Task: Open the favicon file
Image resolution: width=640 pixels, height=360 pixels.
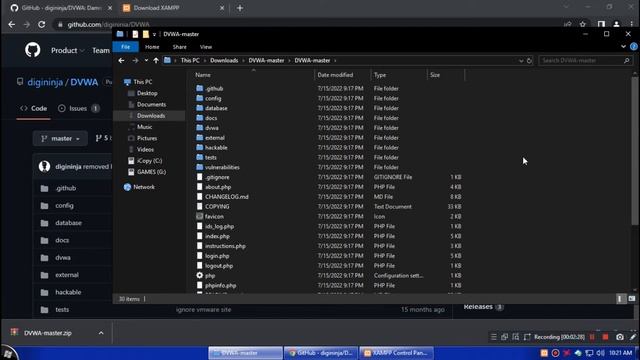Action: [214, 216]
